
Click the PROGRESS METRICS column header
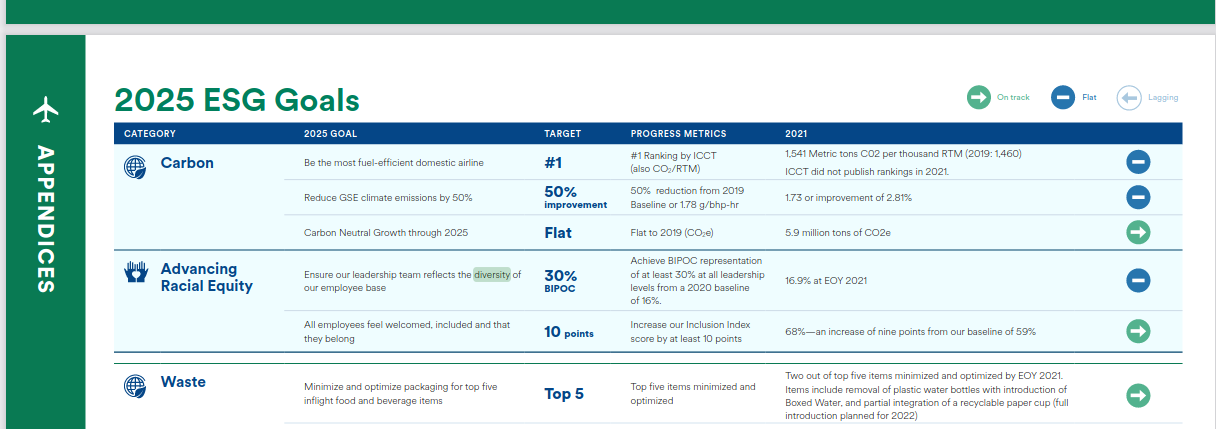coord(679,133)
